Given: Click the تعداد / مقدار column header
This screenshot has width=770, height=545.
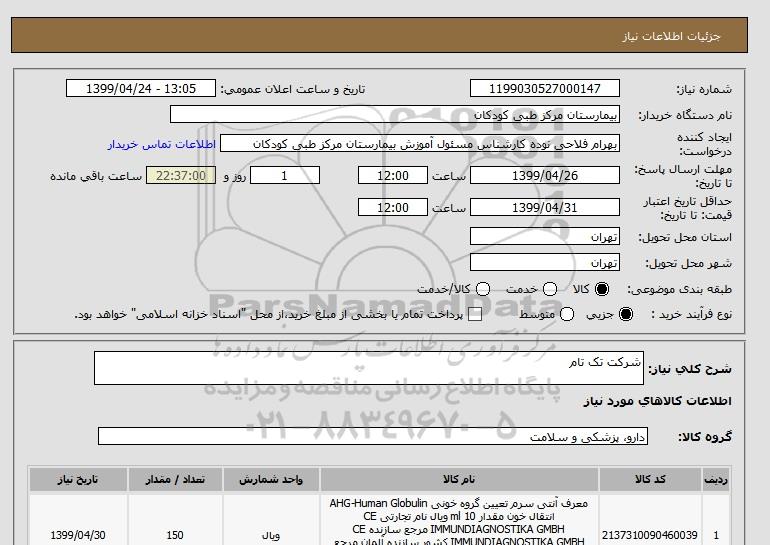Looking at the screenshot, I should click(x=175, y=479).
